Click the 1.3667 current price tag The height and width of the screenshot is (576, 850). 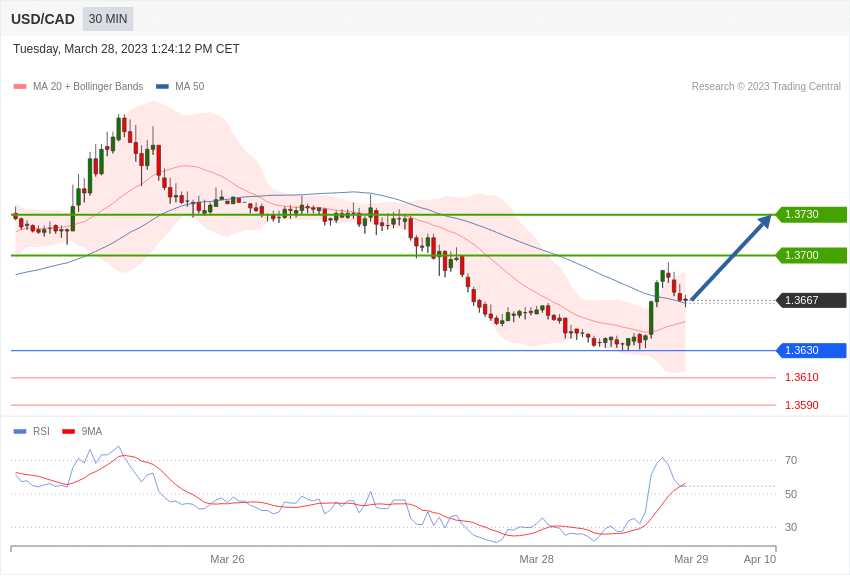point(812,300)
